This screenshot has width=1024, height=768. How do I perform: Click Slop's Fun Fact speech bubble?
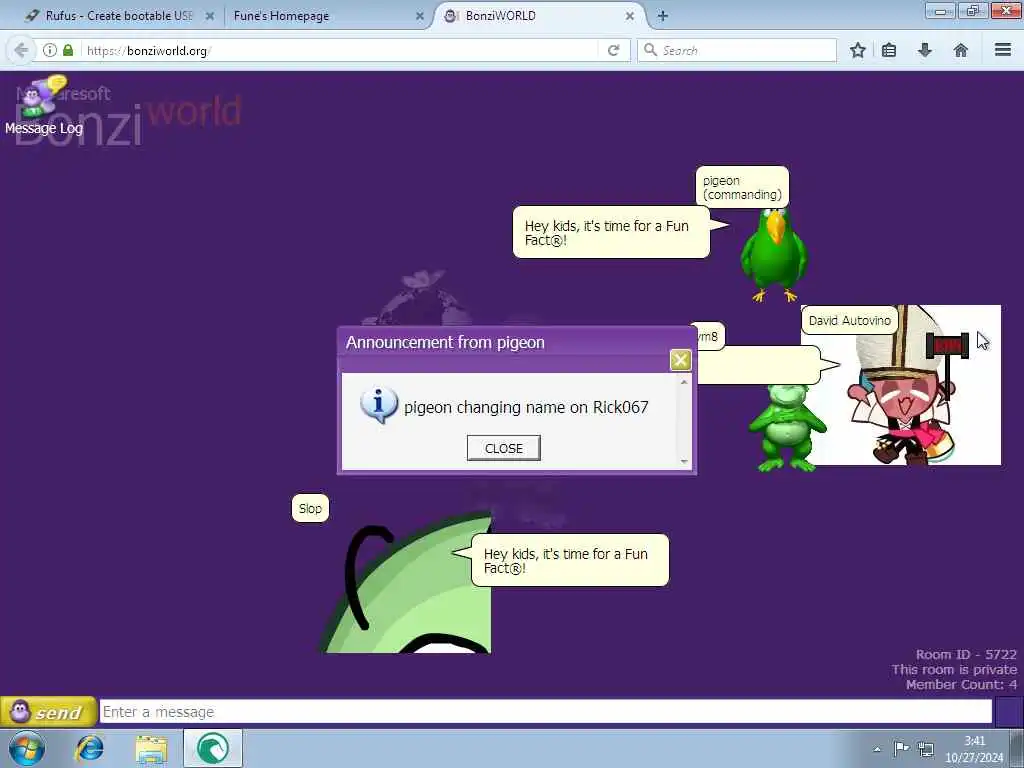click(x=570, y=560)
